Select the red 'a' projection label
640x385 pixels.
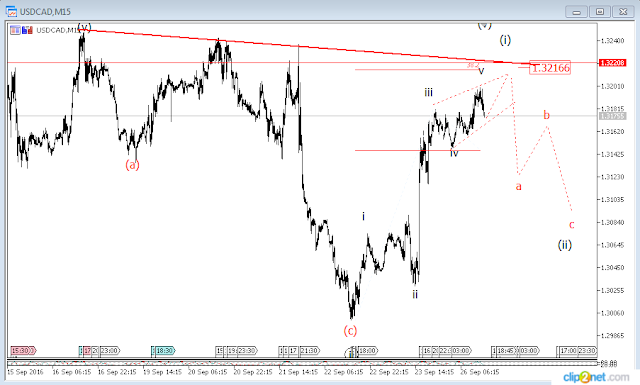pos(518,187)
